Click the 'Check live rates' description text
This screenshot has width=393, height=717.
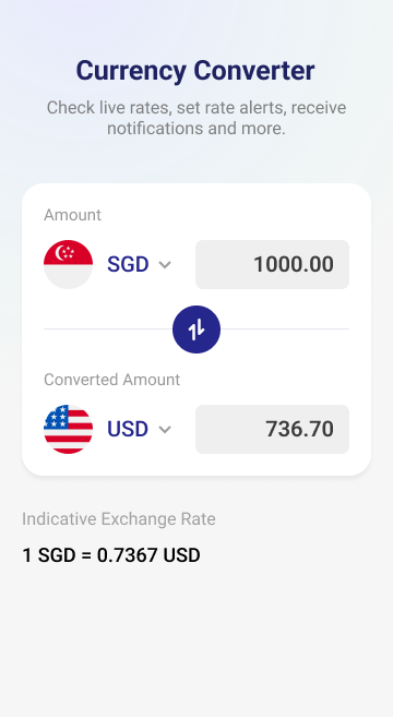196,118
